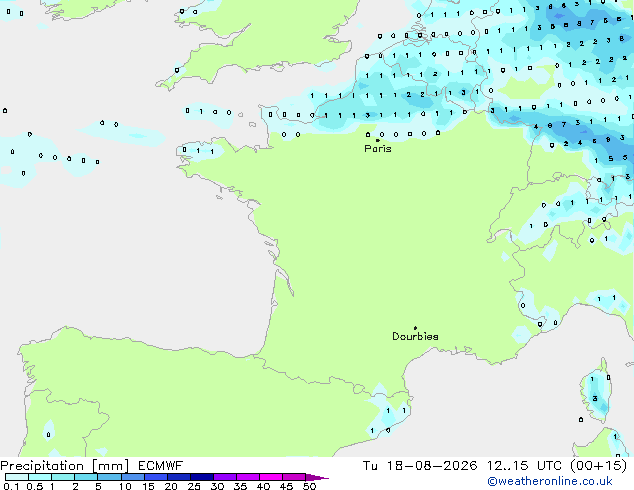
Task: Click the date 18-08-2026
Action: pos(432,466)
